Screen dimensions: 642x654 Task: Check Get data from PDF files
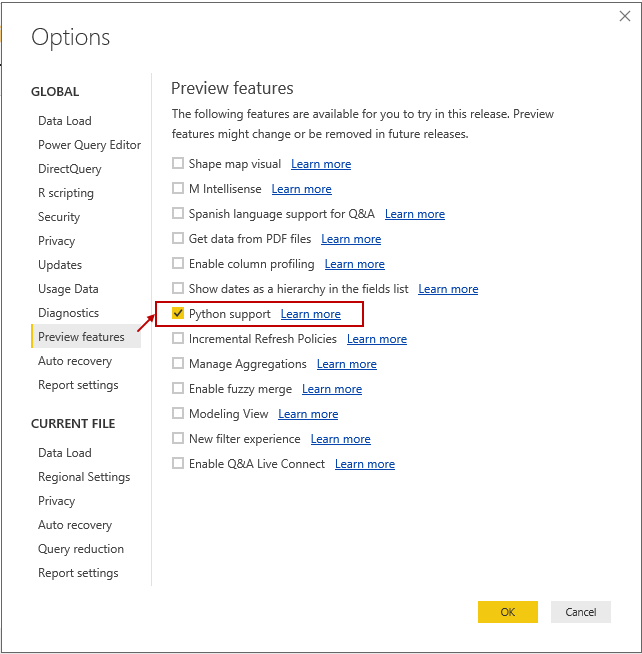tap(178, 239)
